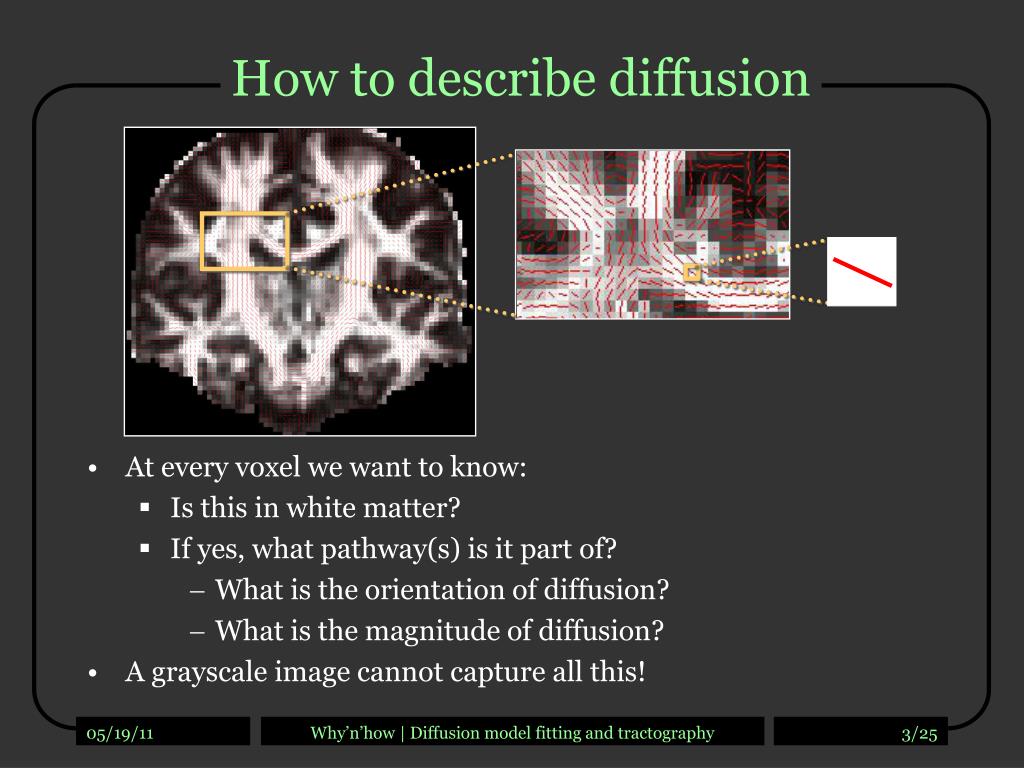
Task: Click 'If yes, what pathway(s) is it part of?'
Action: click(x=393, y=549)
